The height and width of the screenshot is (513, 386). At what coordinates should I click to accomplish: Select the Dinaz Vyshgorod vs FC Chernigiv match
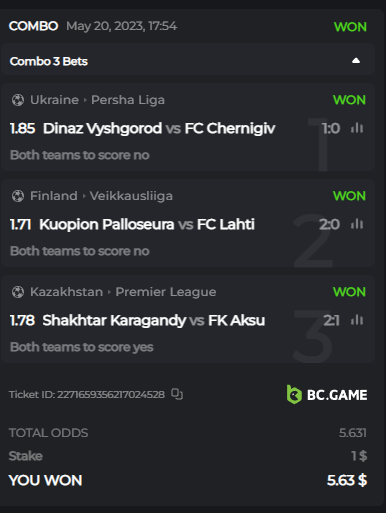click(159, 128)
